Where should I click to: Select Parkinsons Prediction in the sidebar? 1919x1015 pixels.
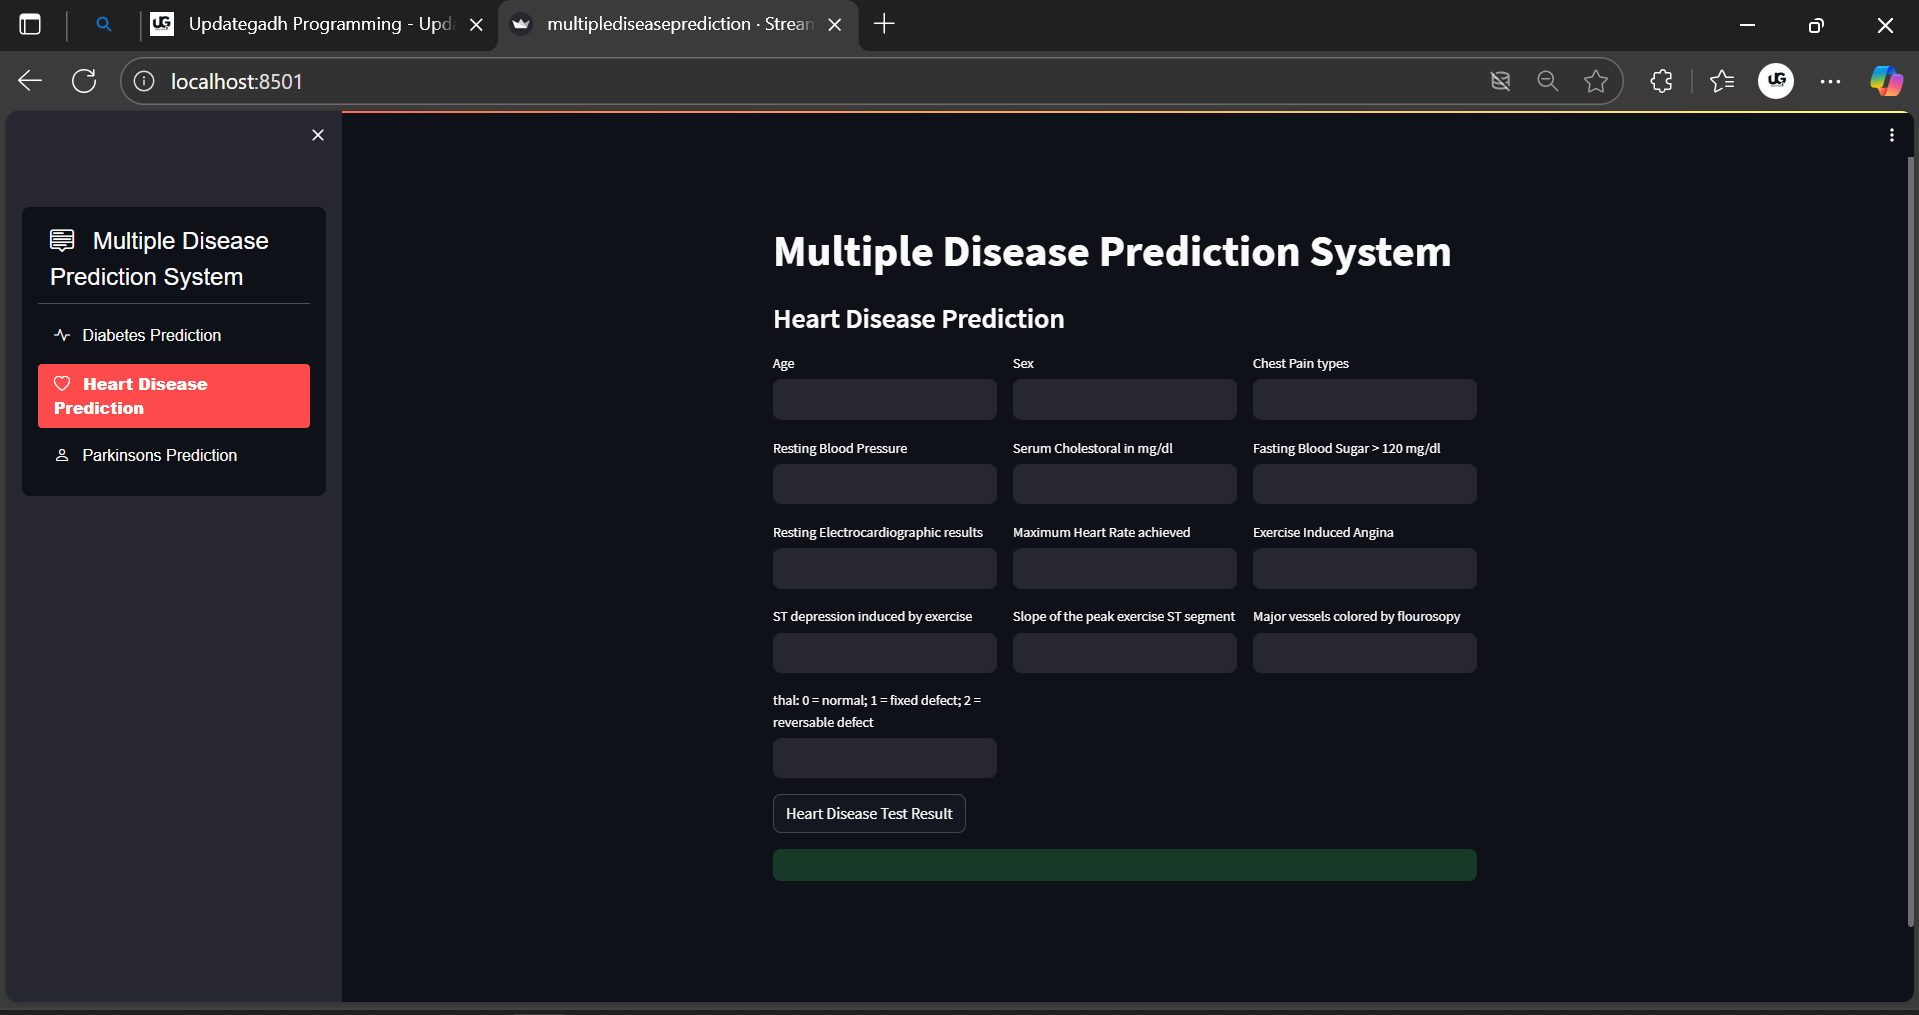pos(159,455)
